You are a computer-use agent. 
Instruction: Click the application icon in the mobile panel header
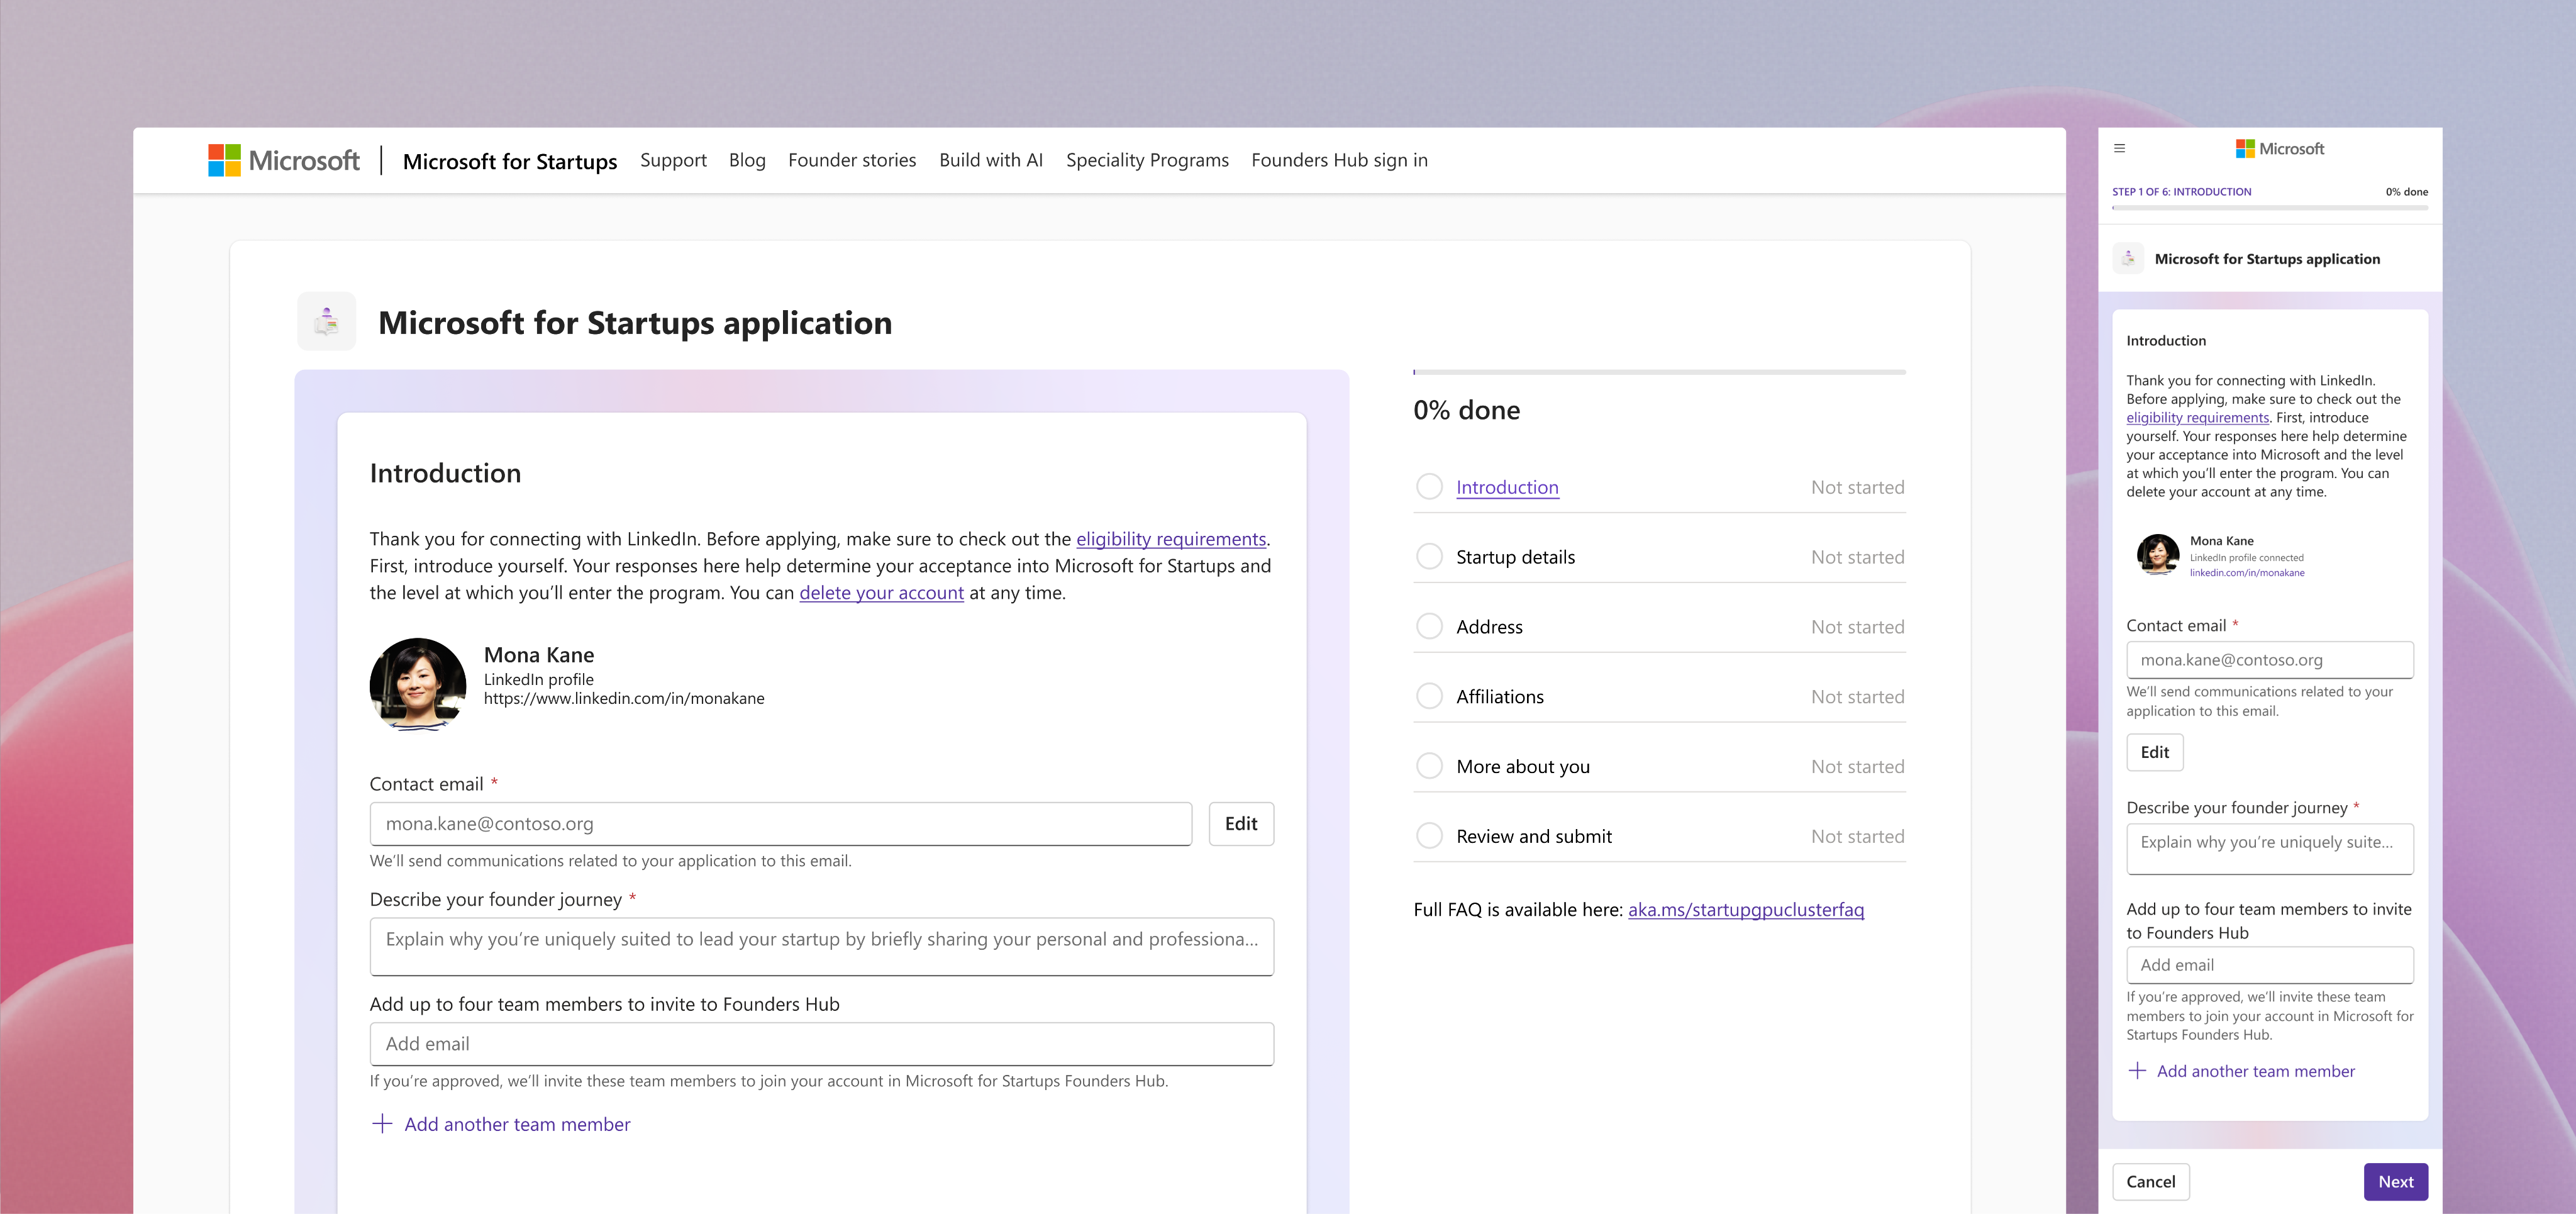(2128, 258)
